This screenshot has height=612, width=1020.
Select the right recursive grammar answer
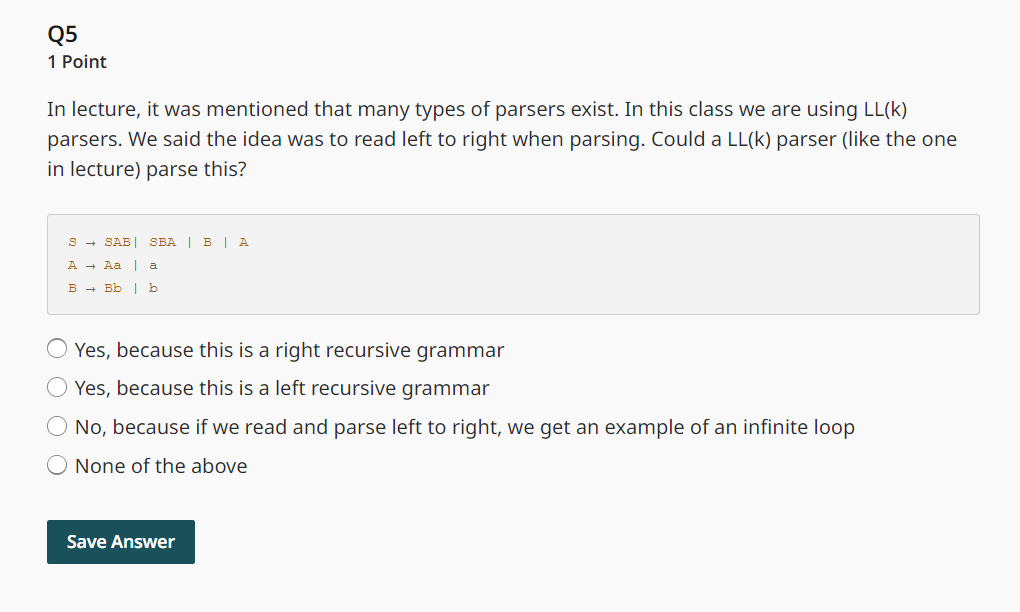pos(57,348)
